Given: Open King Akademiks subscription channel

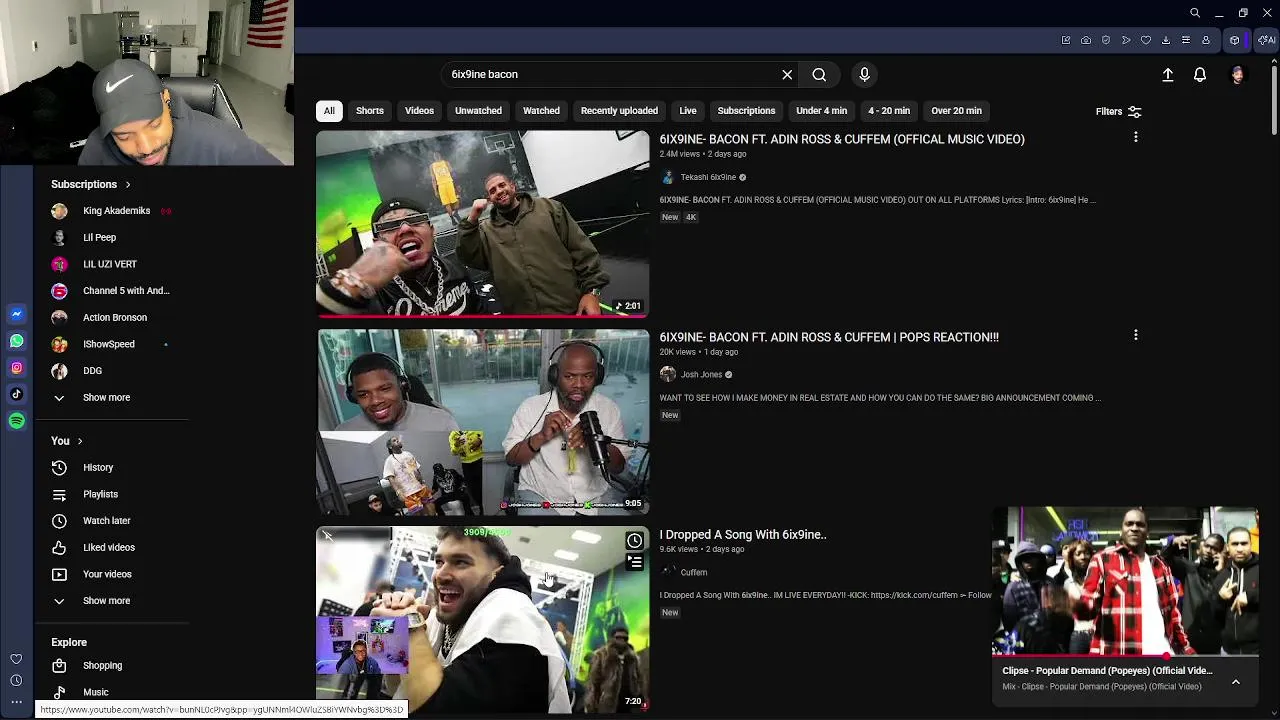Looking at the screenshot, I should pos(116,211).
